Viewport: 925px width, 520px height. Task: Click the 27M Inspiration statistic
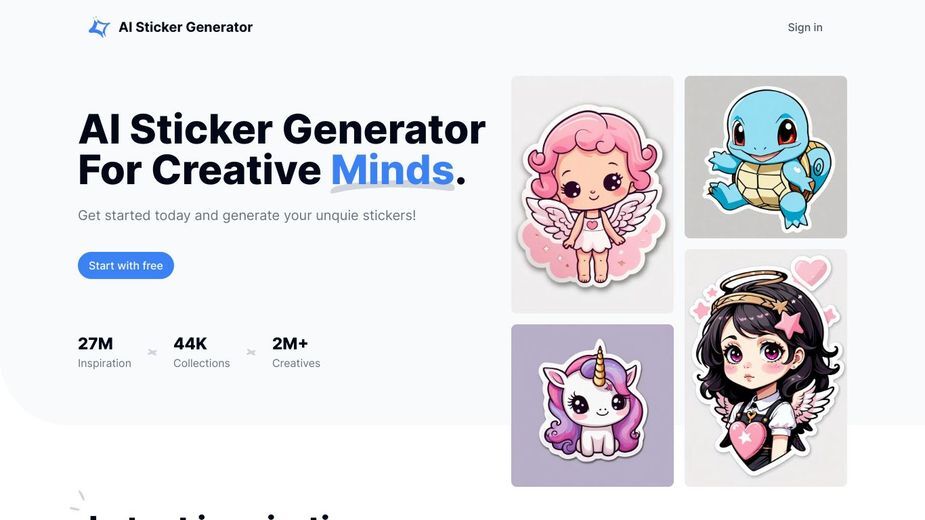click(104, 352)
